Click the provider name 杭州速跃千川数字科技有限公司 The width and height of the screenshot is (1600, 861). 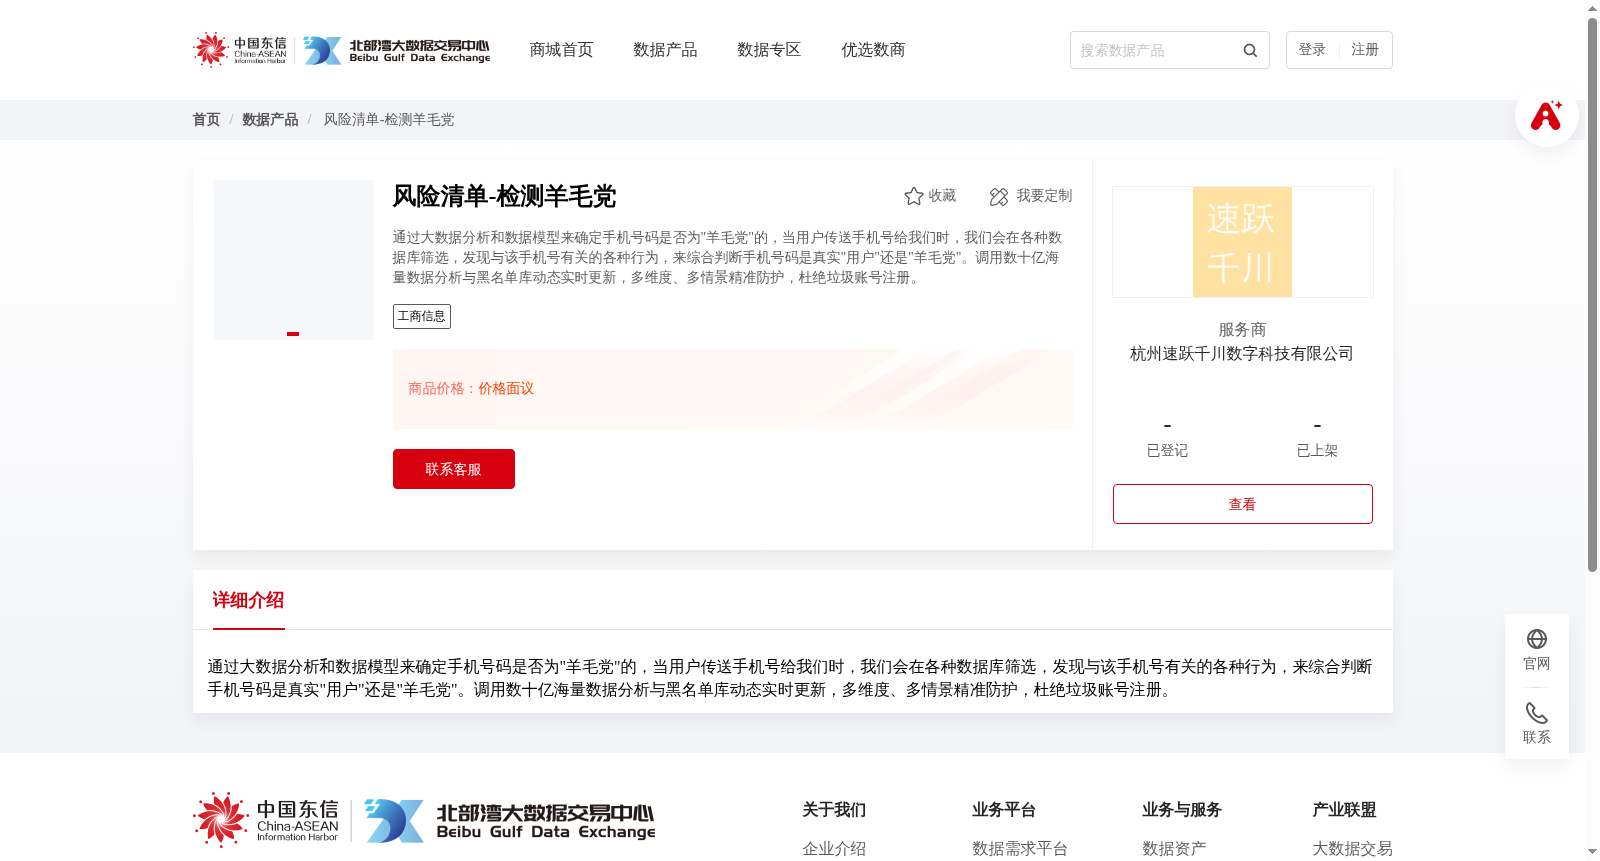(1242, 354)
